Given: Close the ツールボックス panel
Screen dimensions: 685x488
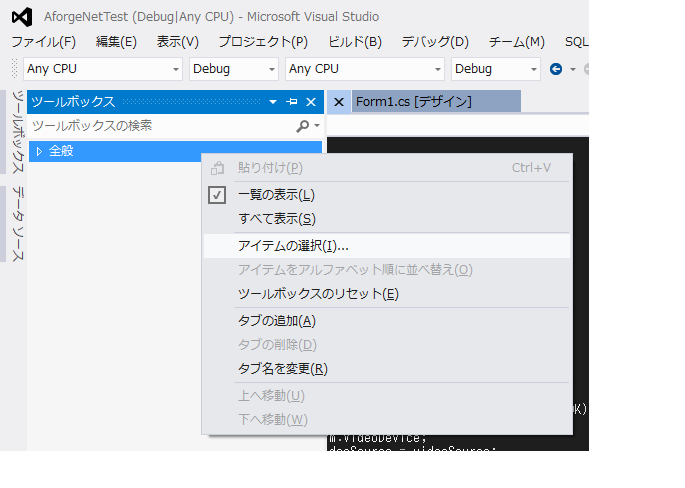Looking at the screenshot, I should tap(311, 102).
